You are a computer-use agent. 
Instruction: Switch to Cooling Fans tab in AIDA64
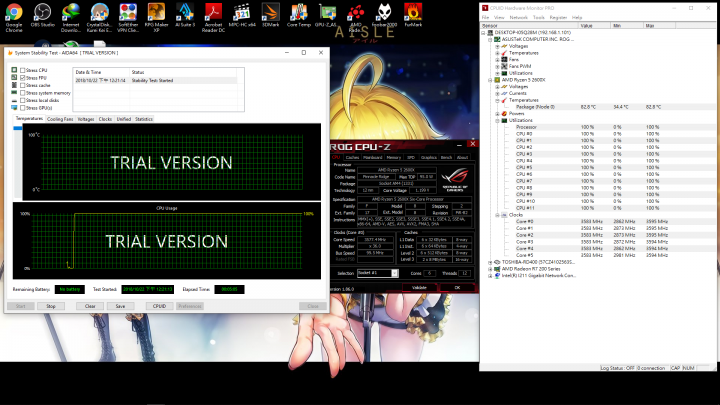60,119
